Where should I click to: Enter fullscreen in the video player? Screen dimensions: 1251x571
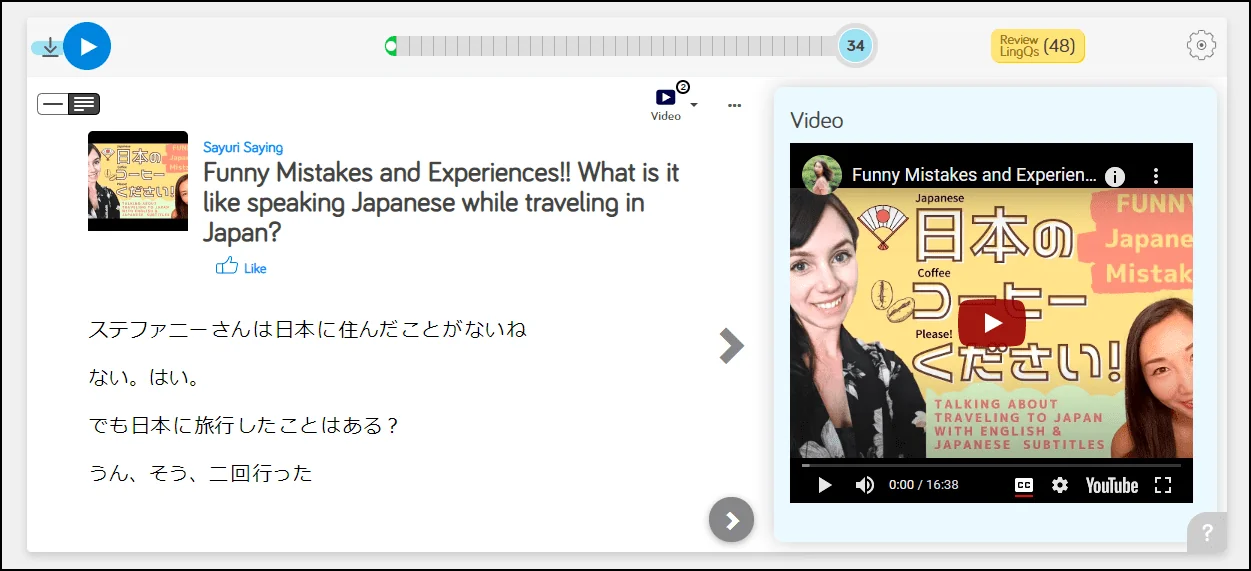click(1162, 485)
